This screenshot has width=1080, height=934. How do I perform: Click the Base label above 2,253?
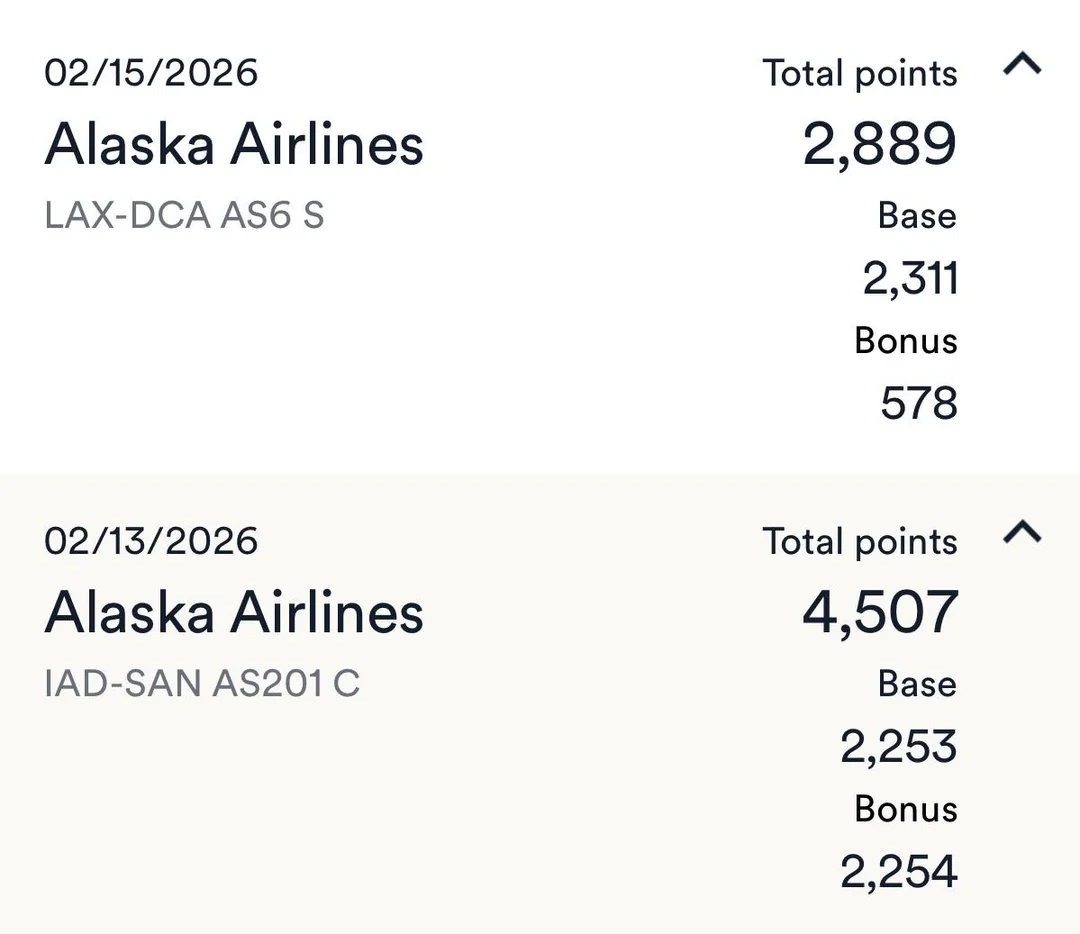point(917,683)
